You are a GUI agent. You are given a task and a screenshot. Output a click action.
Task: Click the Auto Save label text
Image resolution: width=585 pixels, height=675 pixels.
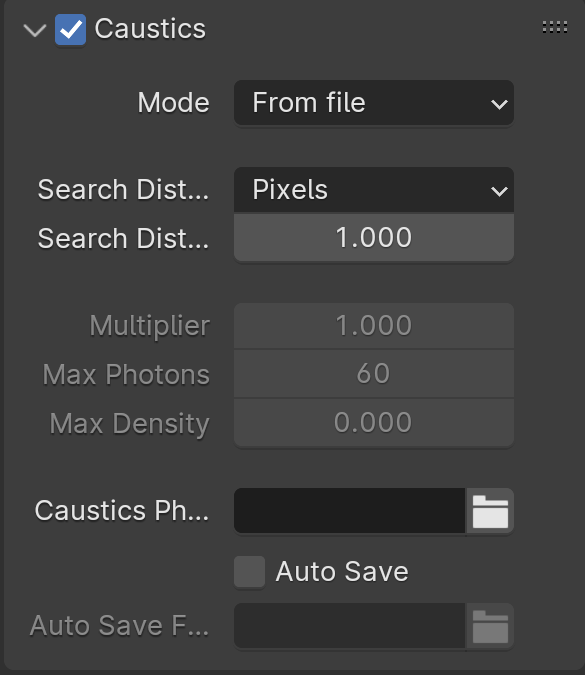pos(342,572)
